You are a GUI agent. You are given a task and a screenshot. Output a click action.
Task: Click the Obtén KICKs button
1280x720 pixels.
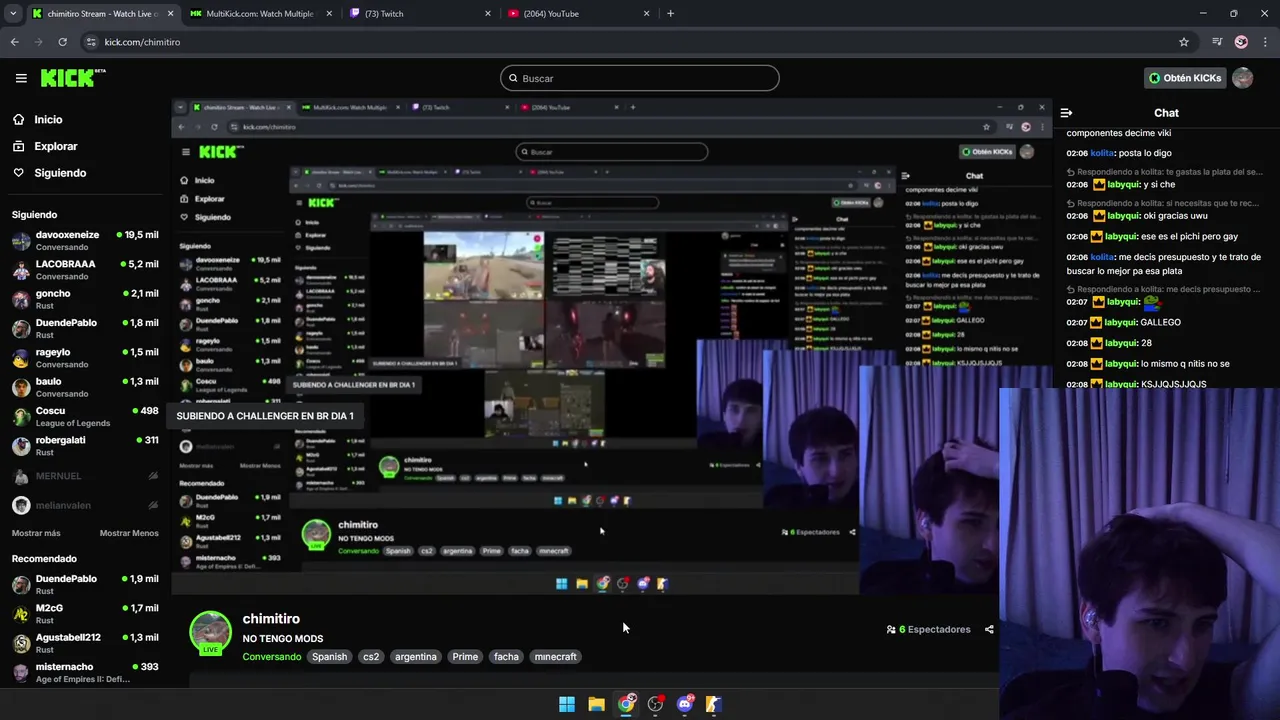[x=1185, y=78]
